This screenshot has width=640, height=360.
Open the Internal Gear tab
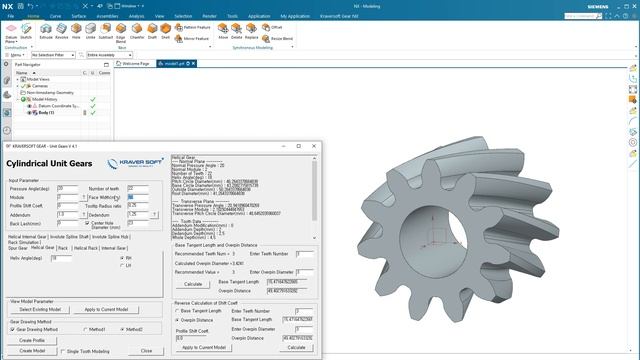tap(113, 248)
